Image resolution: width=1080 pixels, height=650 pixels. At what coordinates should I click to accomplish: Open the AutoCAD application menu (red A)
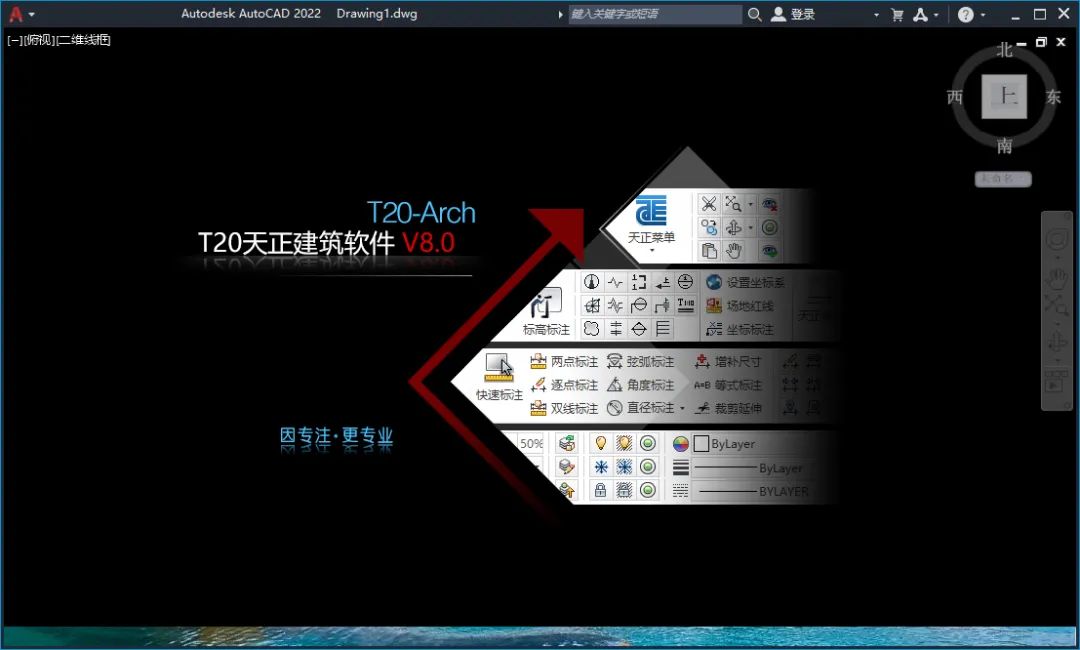point(16,14)
